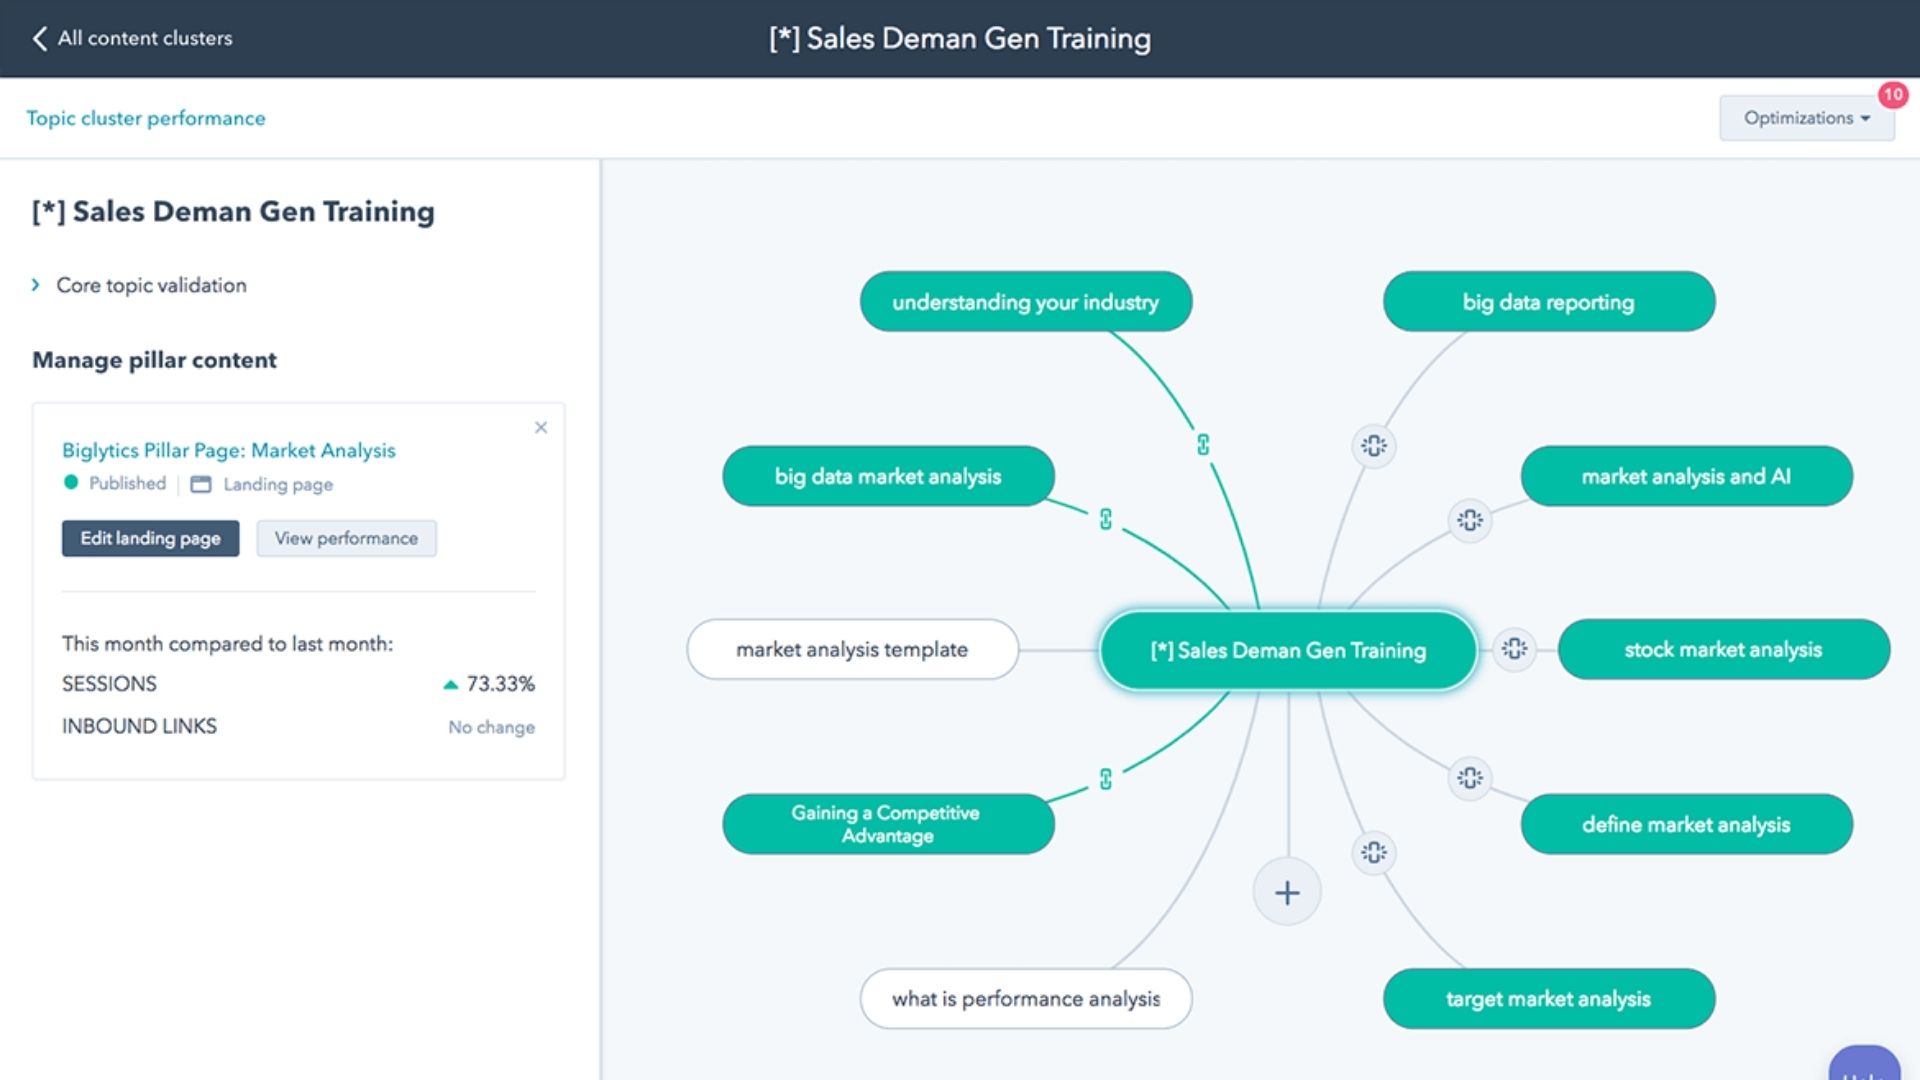This screenshot has height=1080, width=1920.
Task: Click the move icon near define market analysis
Action: click(1470, 778)
